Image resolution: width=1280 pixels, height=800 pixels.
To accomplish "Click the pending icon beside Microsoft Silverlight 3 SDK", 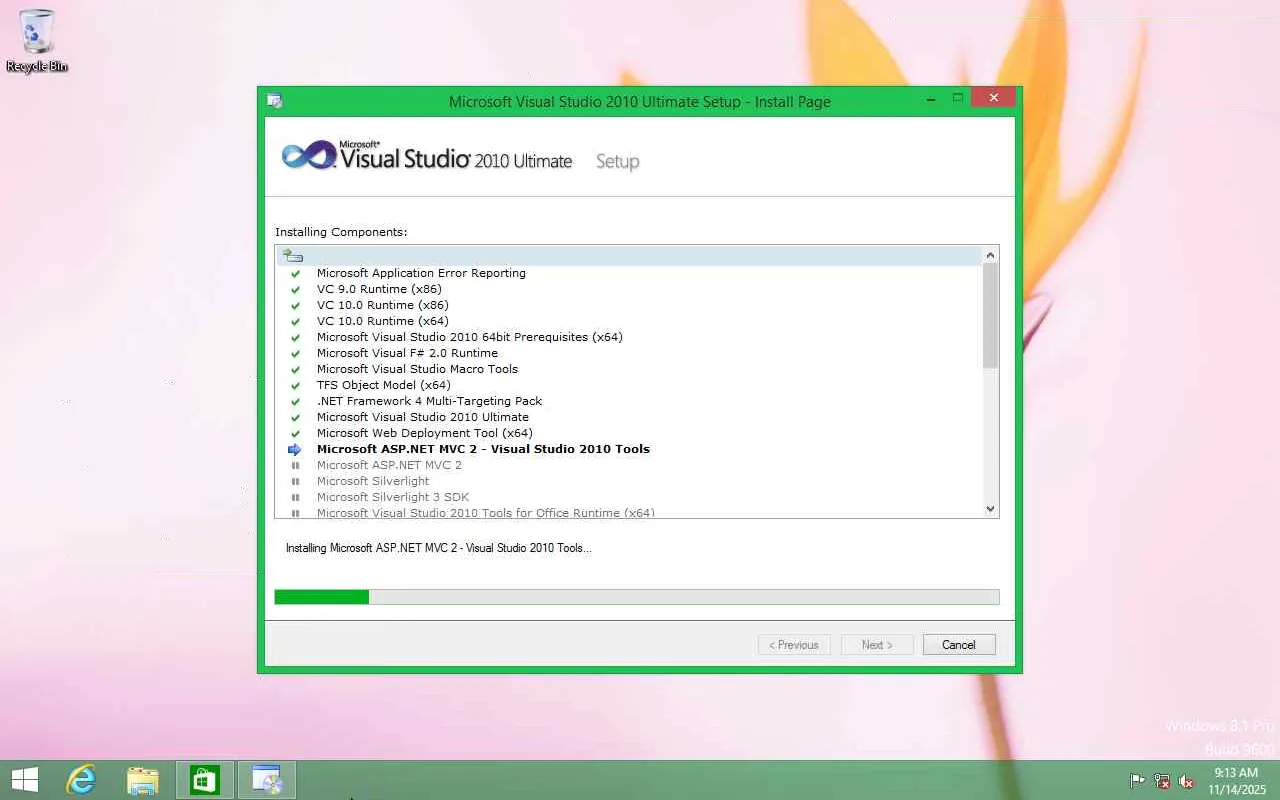I will [x=295, y=497].
